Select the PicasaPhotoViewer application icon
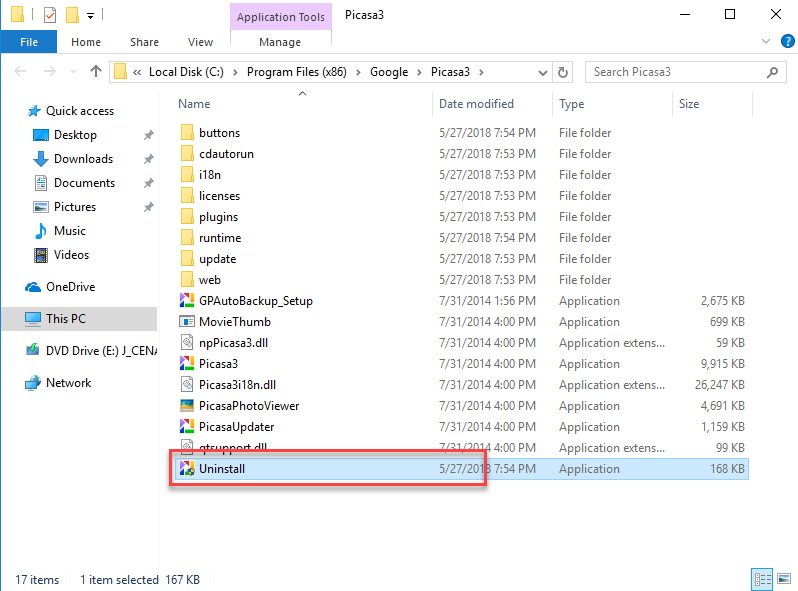Screen dimensions: 798x591 coord(187,406)
